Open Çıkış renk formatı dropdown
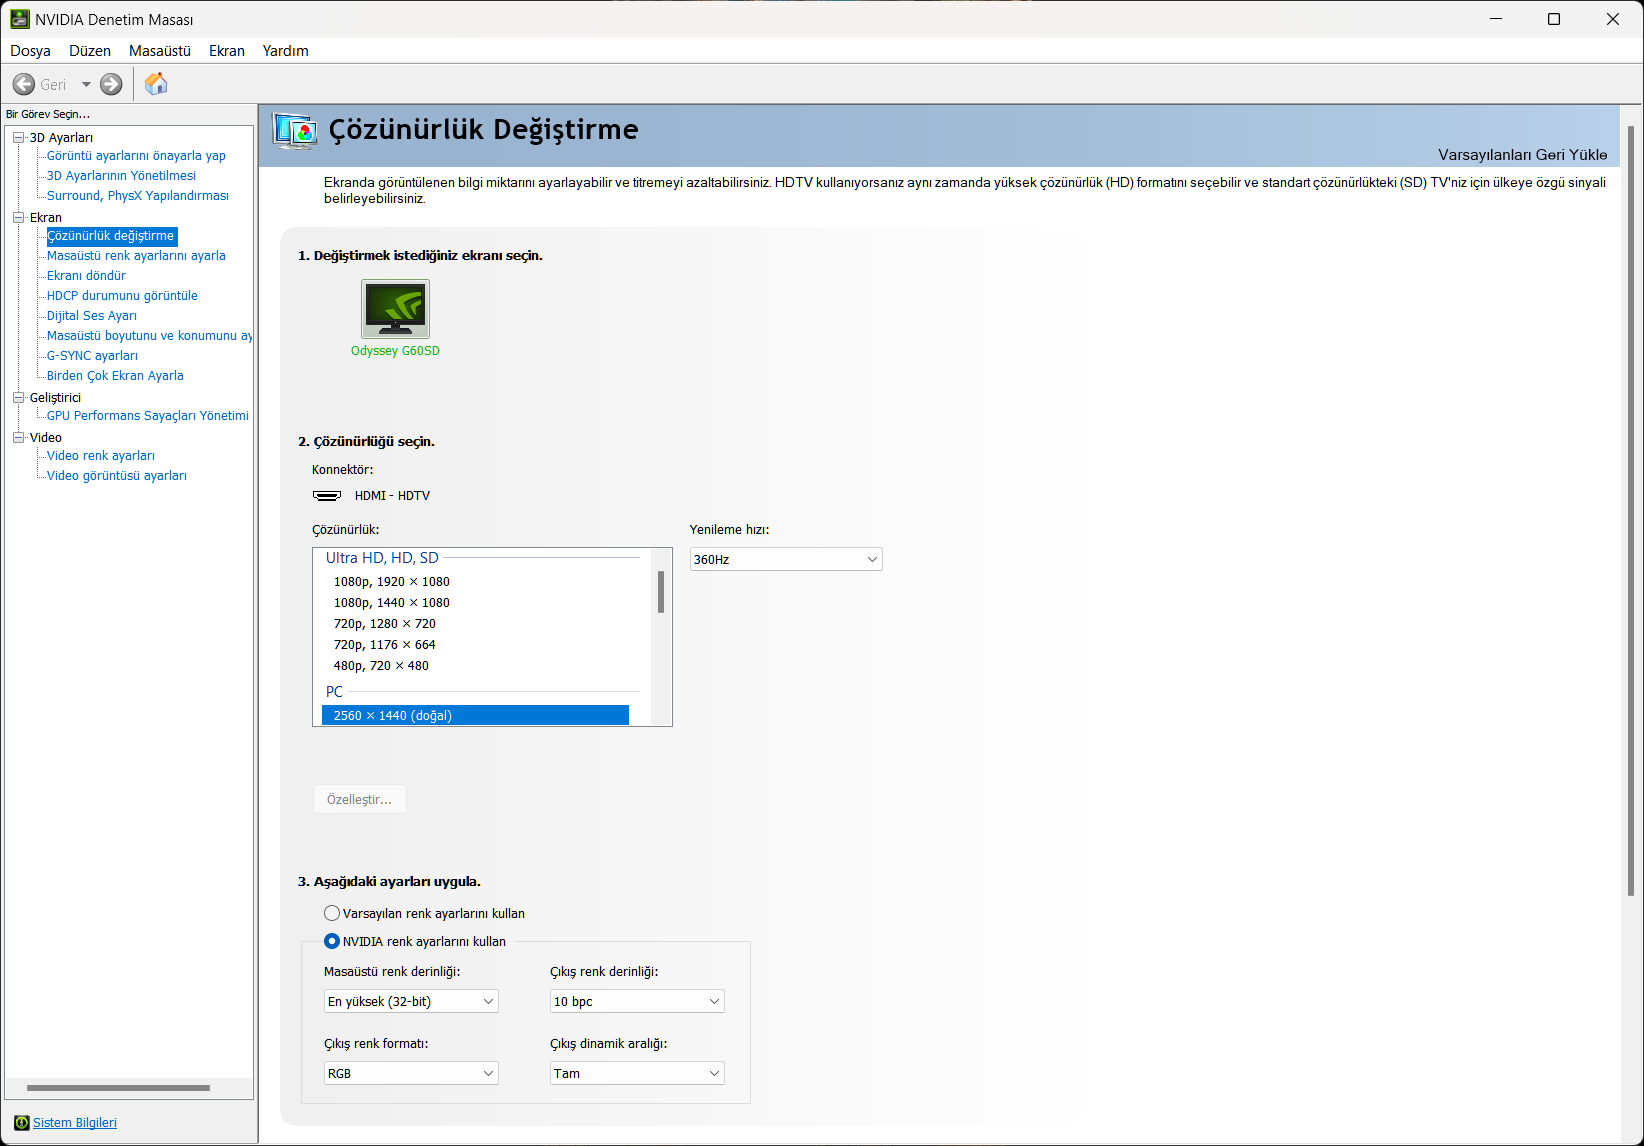The width and height of the screenshot is (1644, 1146). (411, 1074)
